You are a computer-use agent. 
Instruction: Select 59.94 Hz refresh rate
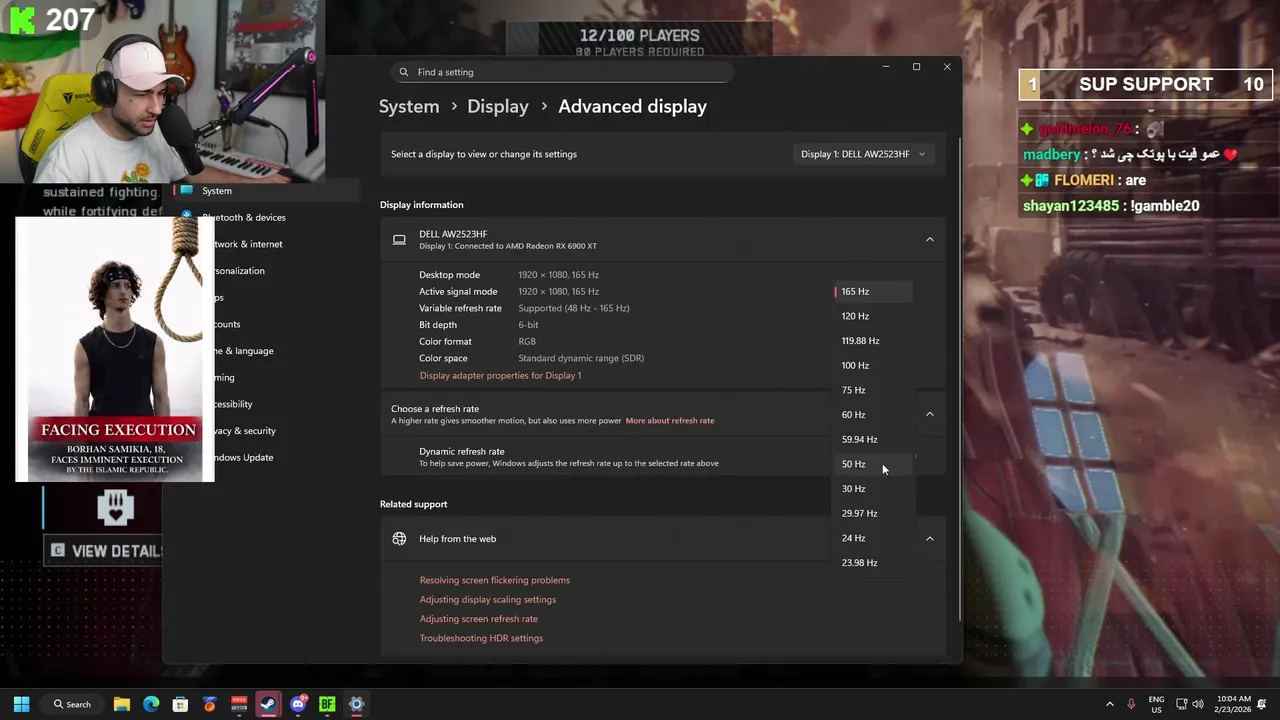tap(872, 439)
